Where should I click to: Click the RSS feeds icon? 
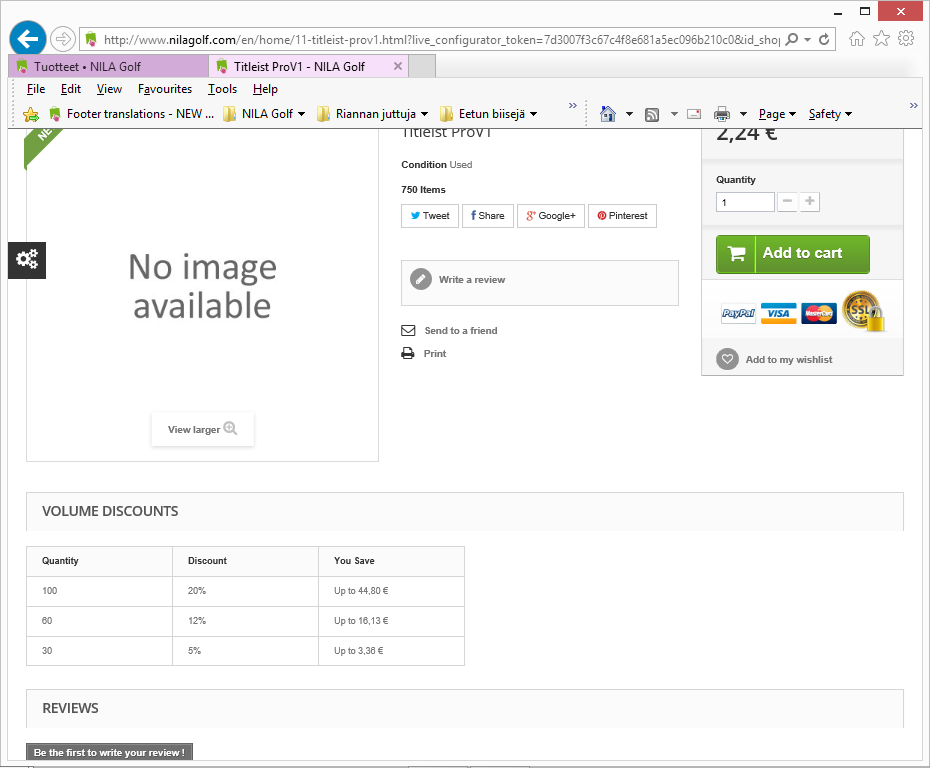652,114
